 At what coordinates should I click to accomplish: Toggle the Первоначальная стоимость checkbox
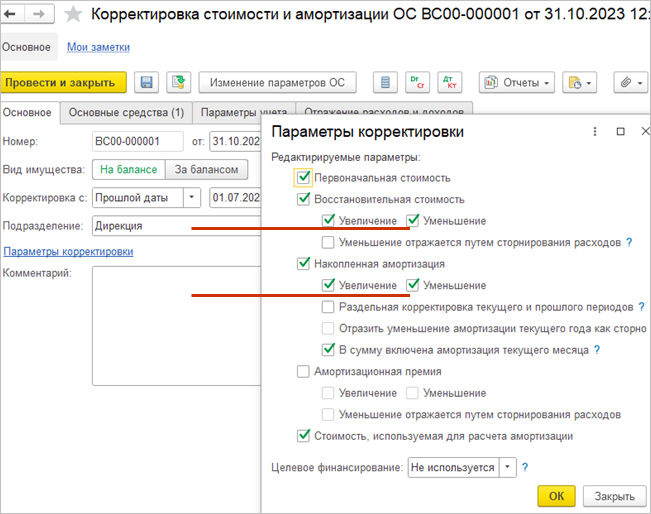click(304, 177)
